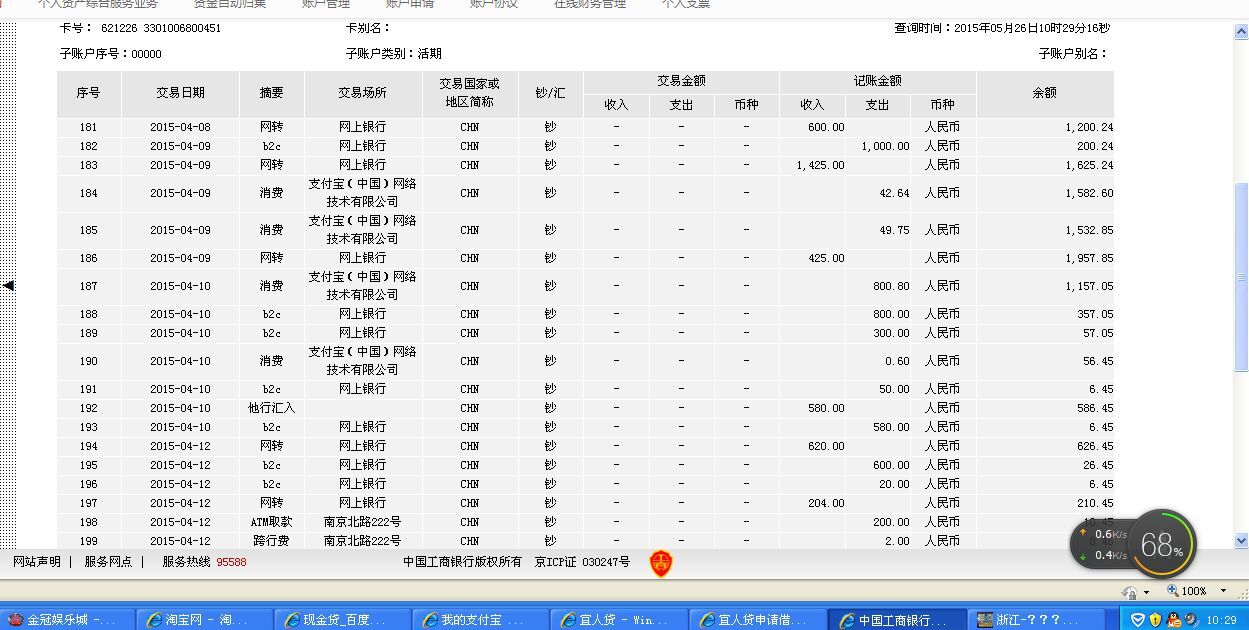Click the 京ICP证 030247号 text
Screen dimensions: 1249x630
coord(582,562)
